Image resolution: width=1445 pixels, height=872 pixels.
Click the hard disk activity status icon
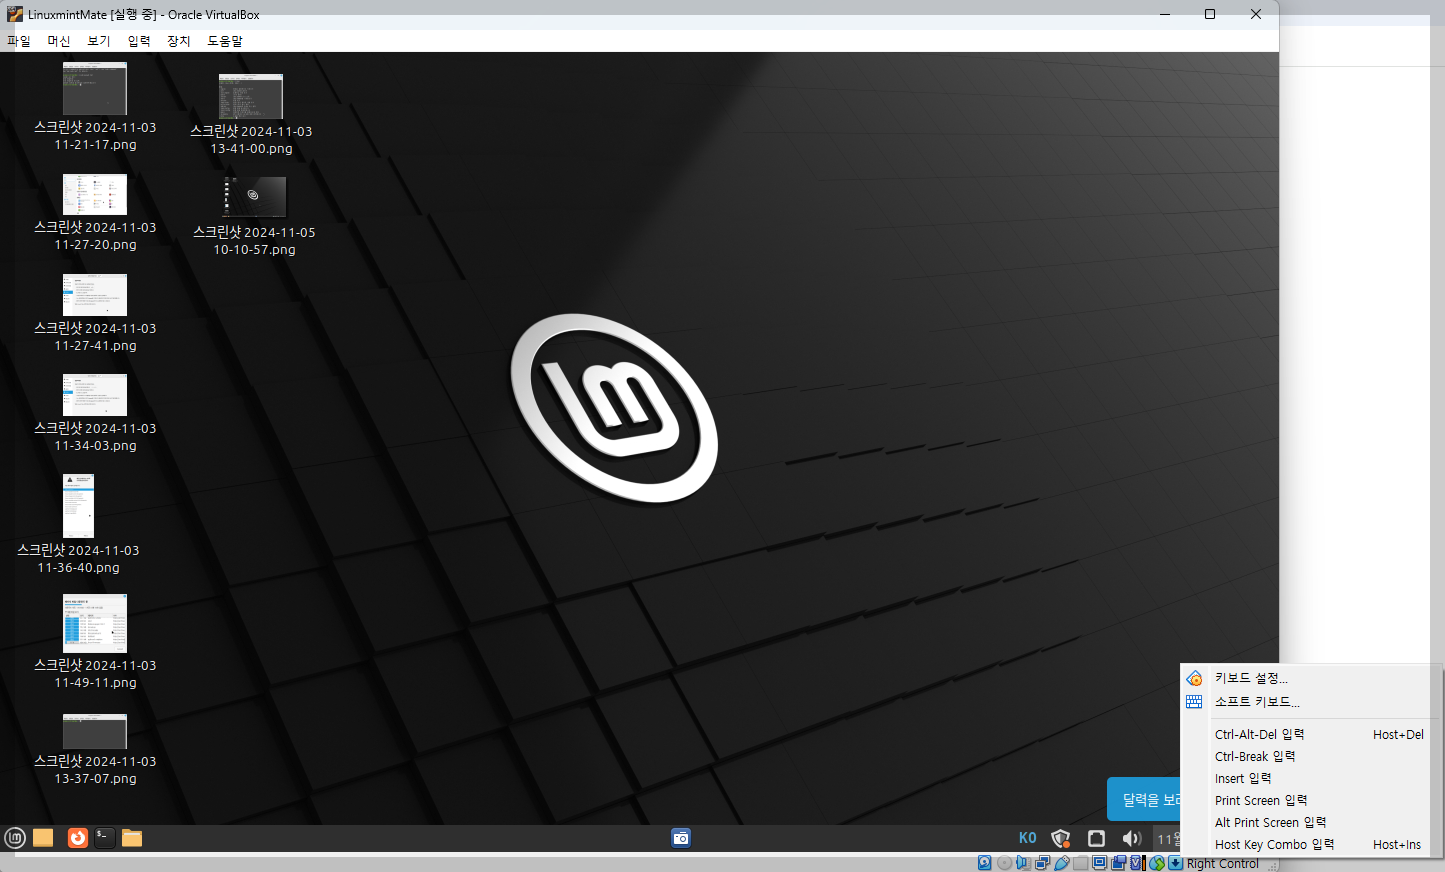point(985,863)
